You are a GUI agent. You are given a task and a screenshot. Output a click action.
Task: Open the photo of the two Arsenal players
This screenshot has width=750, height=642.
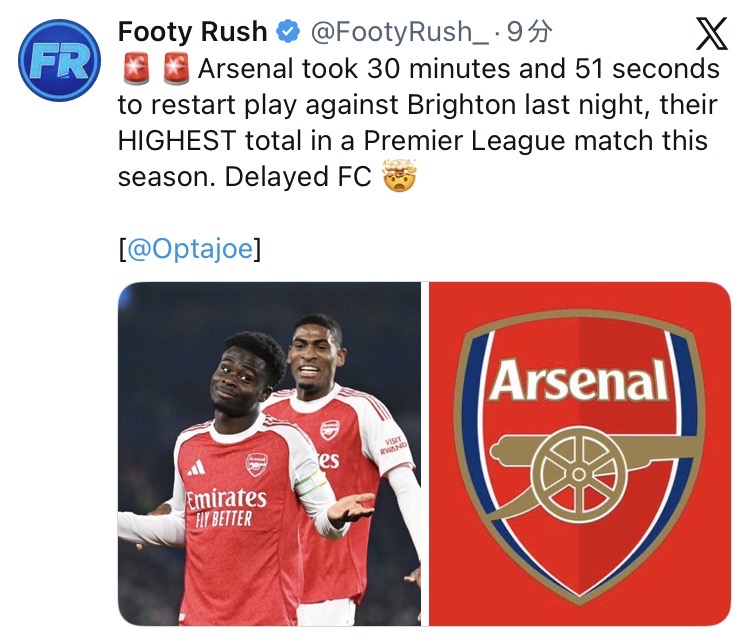[x=270, y=453]
